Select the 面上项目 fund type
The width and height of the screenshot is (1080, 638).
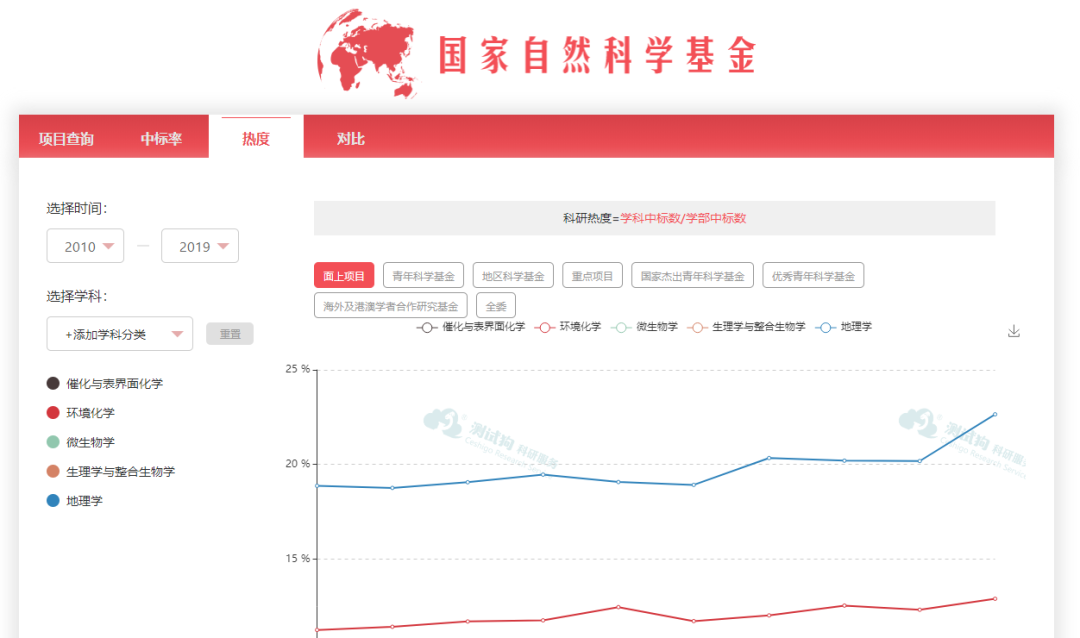tap(344, 276)
